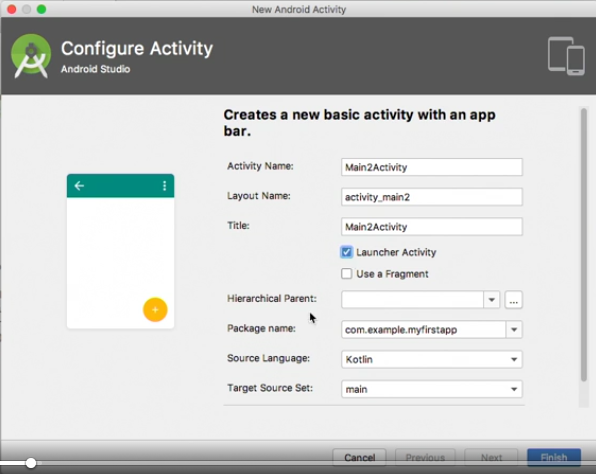Viewport: 596px width, 474px height.
Task: Click the Package name text field
Action: (x=423, y=330)
